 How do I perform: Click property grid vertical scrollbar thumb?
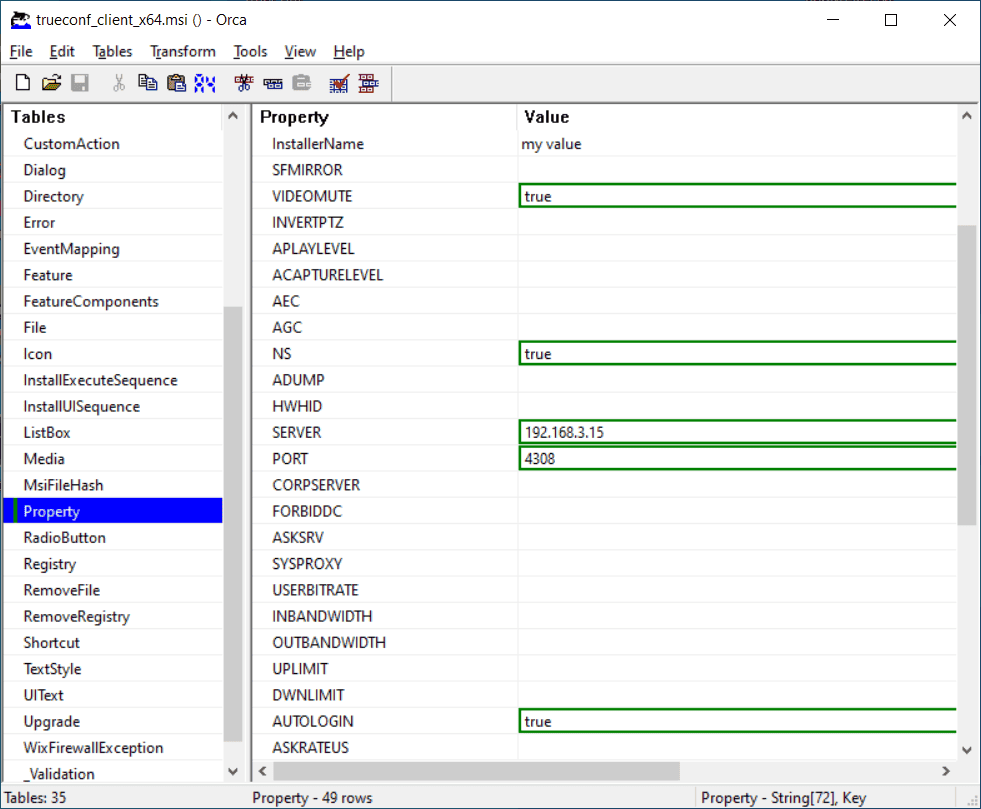point(967,375)
